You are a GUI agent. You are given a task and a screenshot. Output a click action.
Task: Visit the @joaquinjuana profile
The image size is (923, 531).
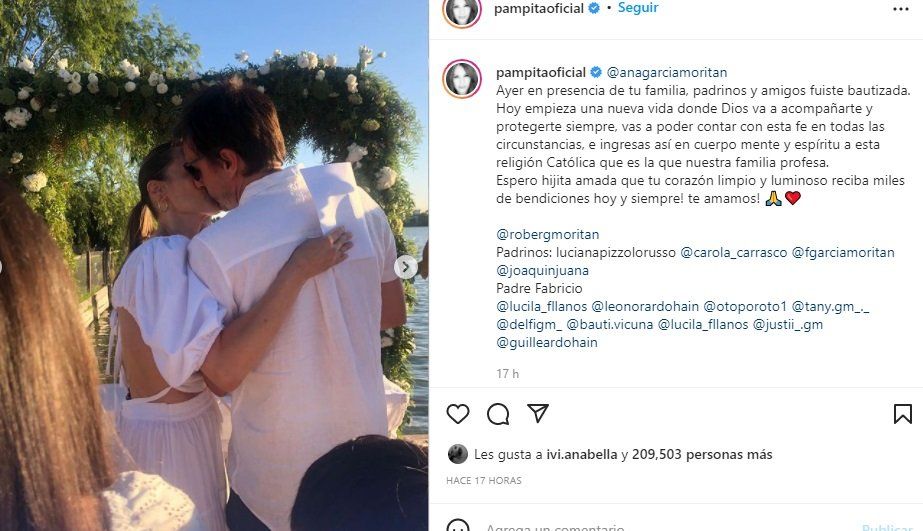coord(542,271)
